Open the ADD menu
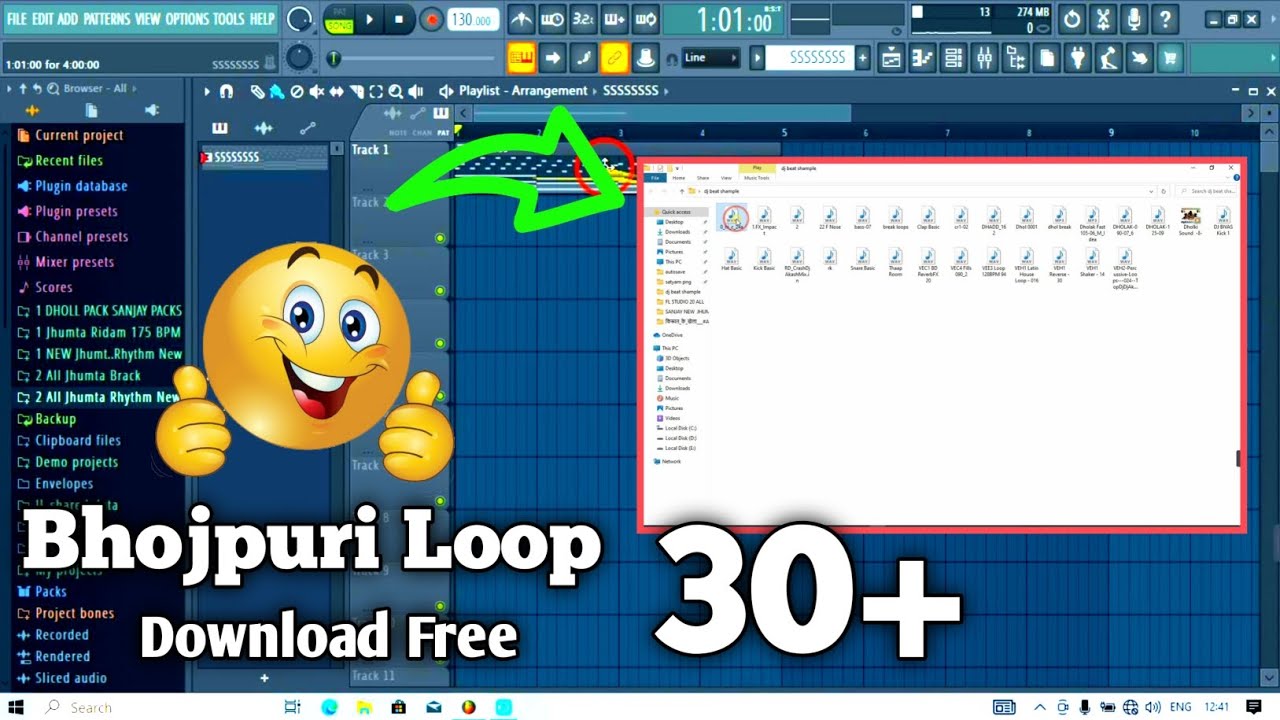Screen dimensions: 1280x720 [x=68, y=19]
